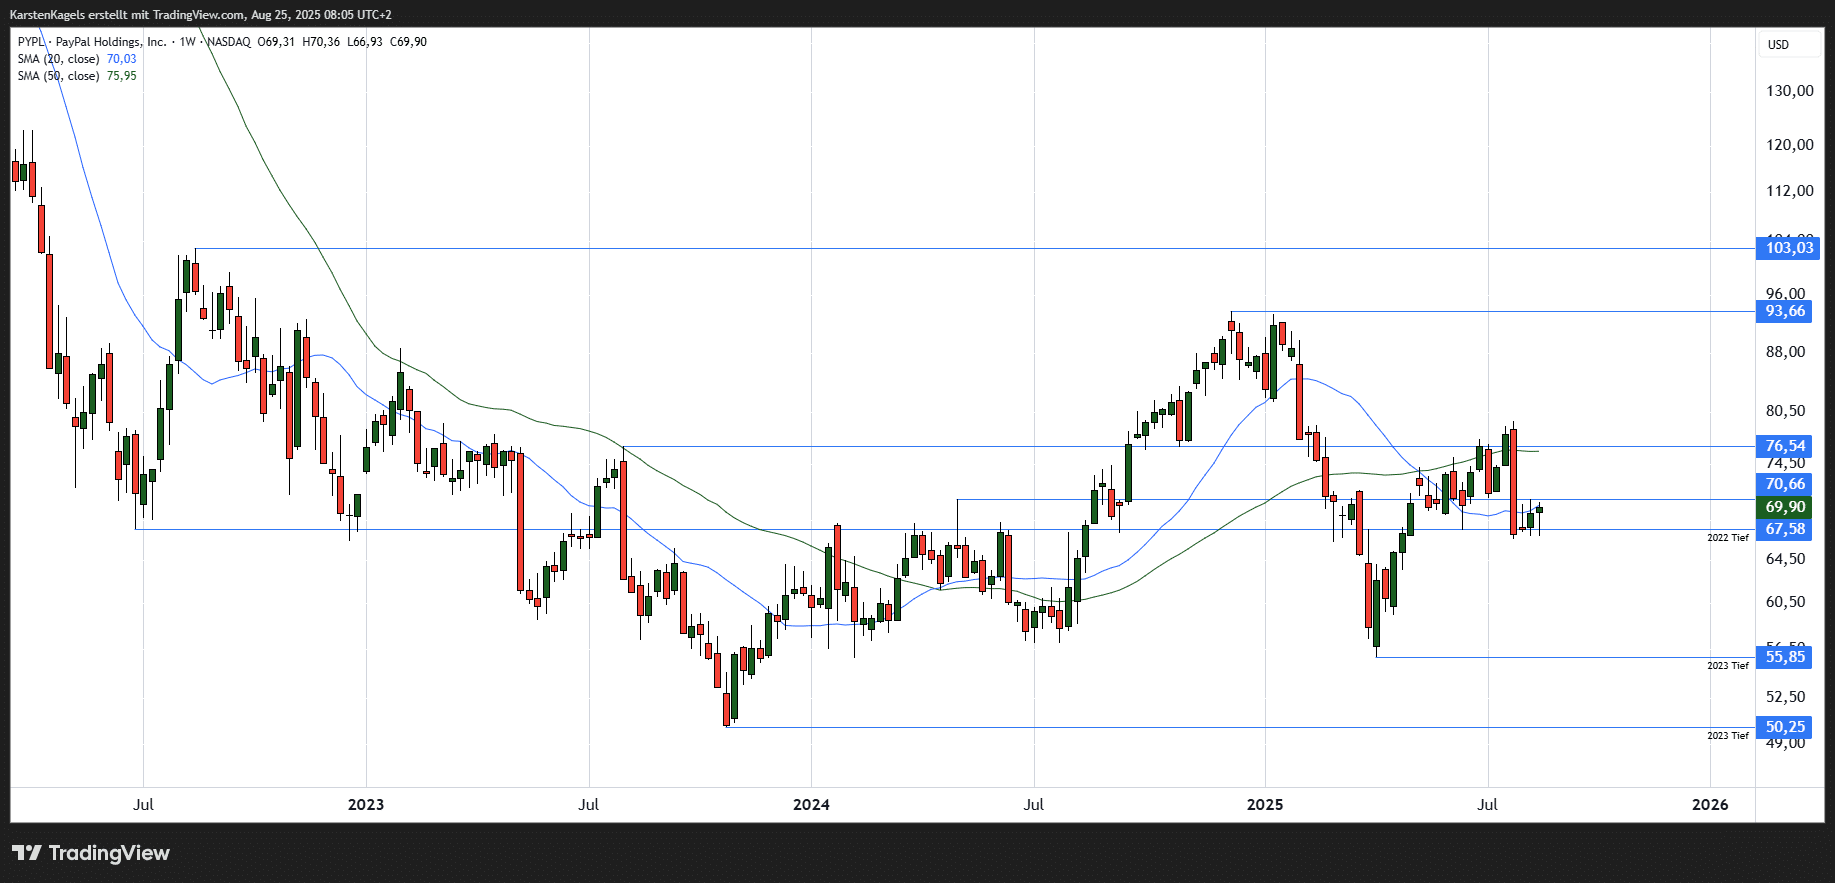Select the 93,66 price level label
The width and height of the screenshot is (1835, 883).
[1786, 312]
